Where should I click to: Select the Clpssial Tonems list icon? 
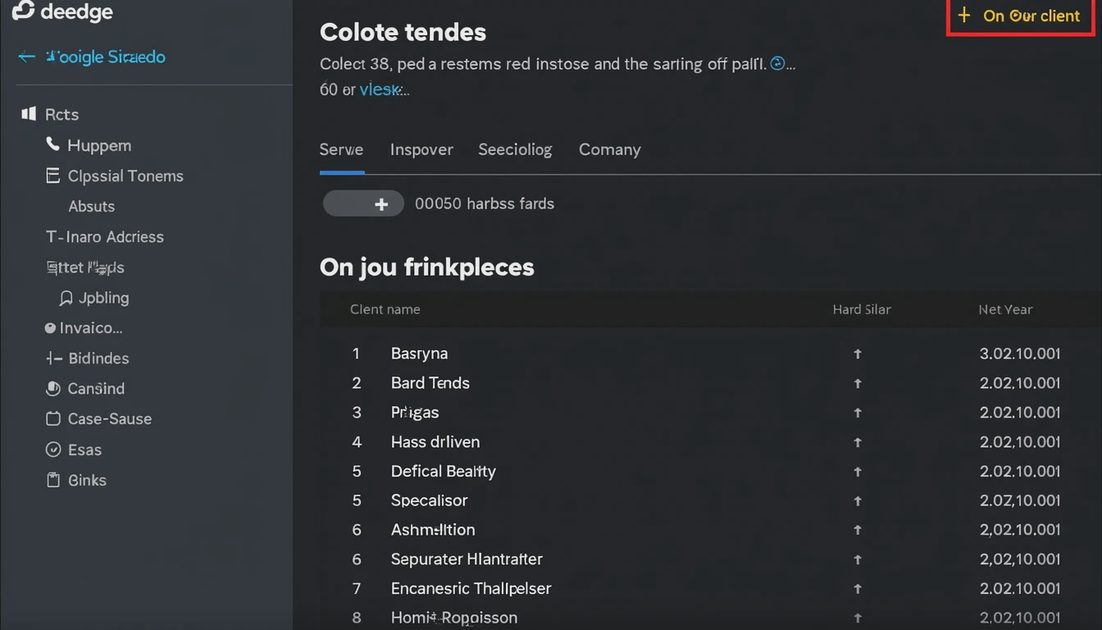(x=53, y=176)
